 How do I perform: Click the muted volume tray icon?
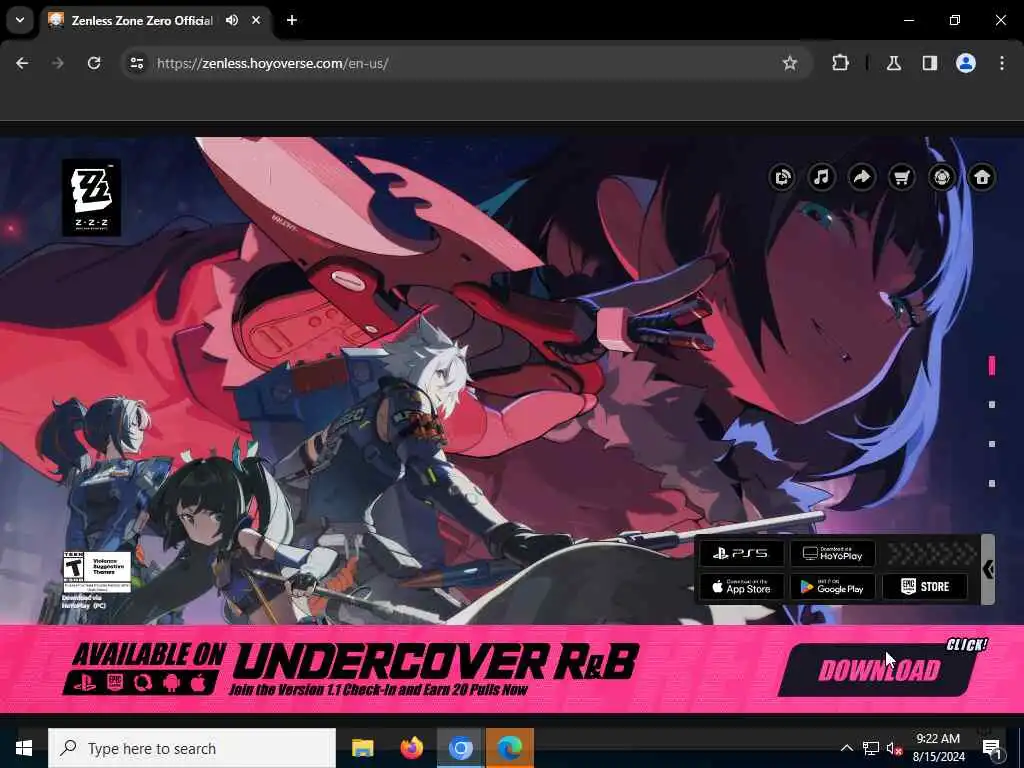pyautogui.click(x=893, y=748)
